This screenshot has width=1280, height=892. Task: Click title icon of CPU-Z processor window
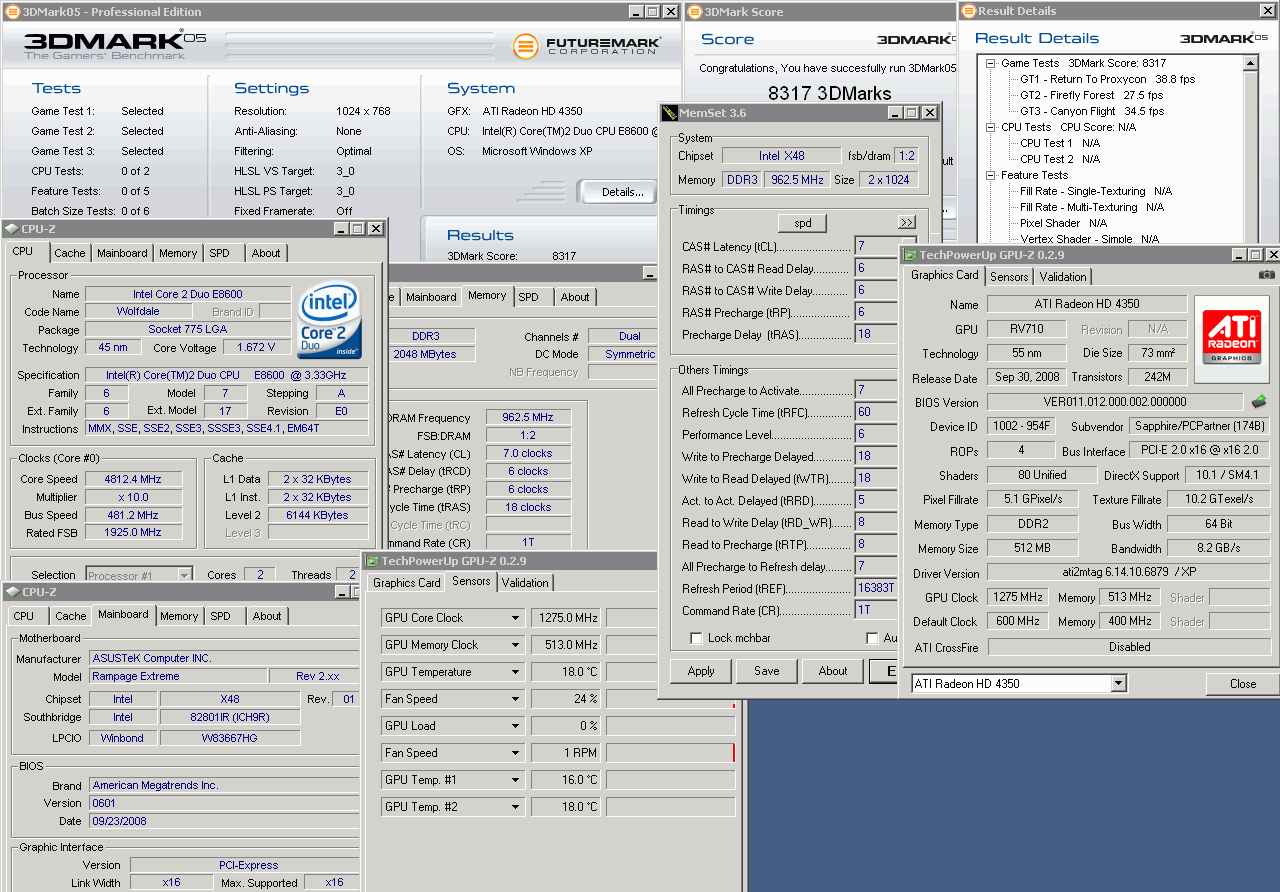[11, 229]
